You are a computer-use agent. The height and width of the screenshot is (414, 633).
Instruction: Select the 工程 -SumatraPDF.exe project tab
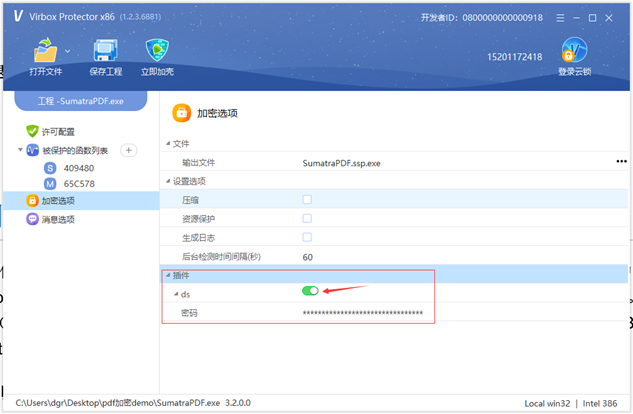(81, 101)
